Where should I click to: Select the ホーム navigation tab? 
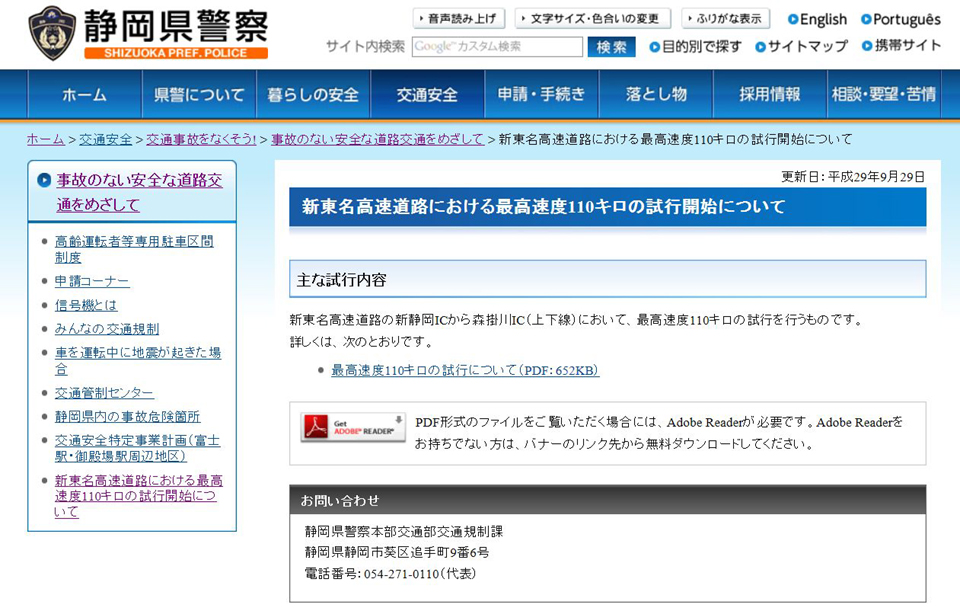(84, 95)
